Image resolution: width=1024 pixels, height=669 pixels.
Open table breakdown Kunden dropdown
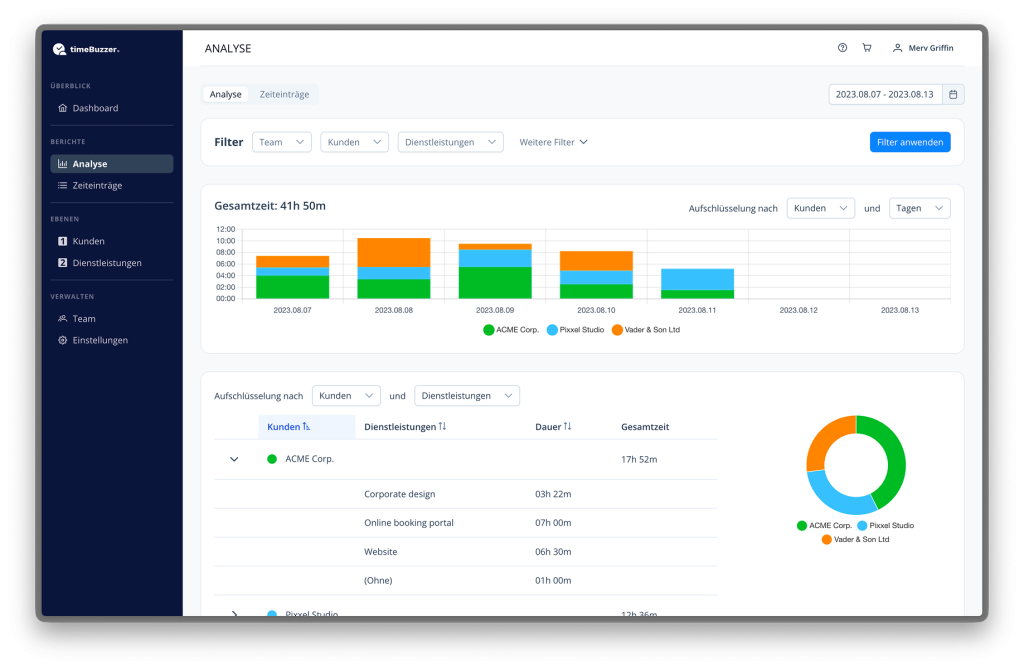coord(346,395)
